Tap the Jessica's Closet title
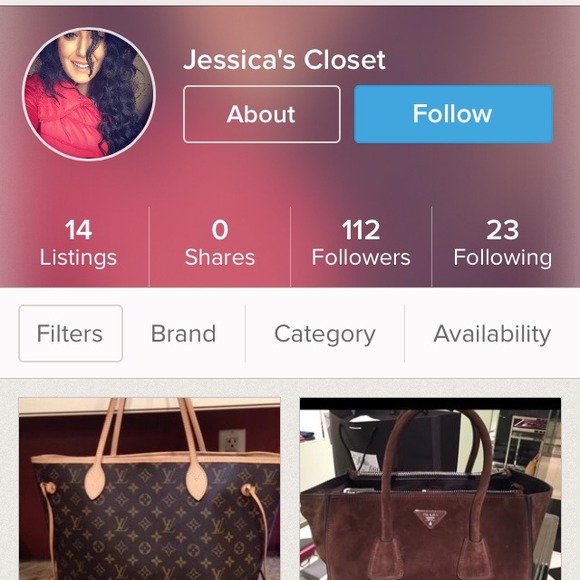580x580 pixels. pos(284,60)
